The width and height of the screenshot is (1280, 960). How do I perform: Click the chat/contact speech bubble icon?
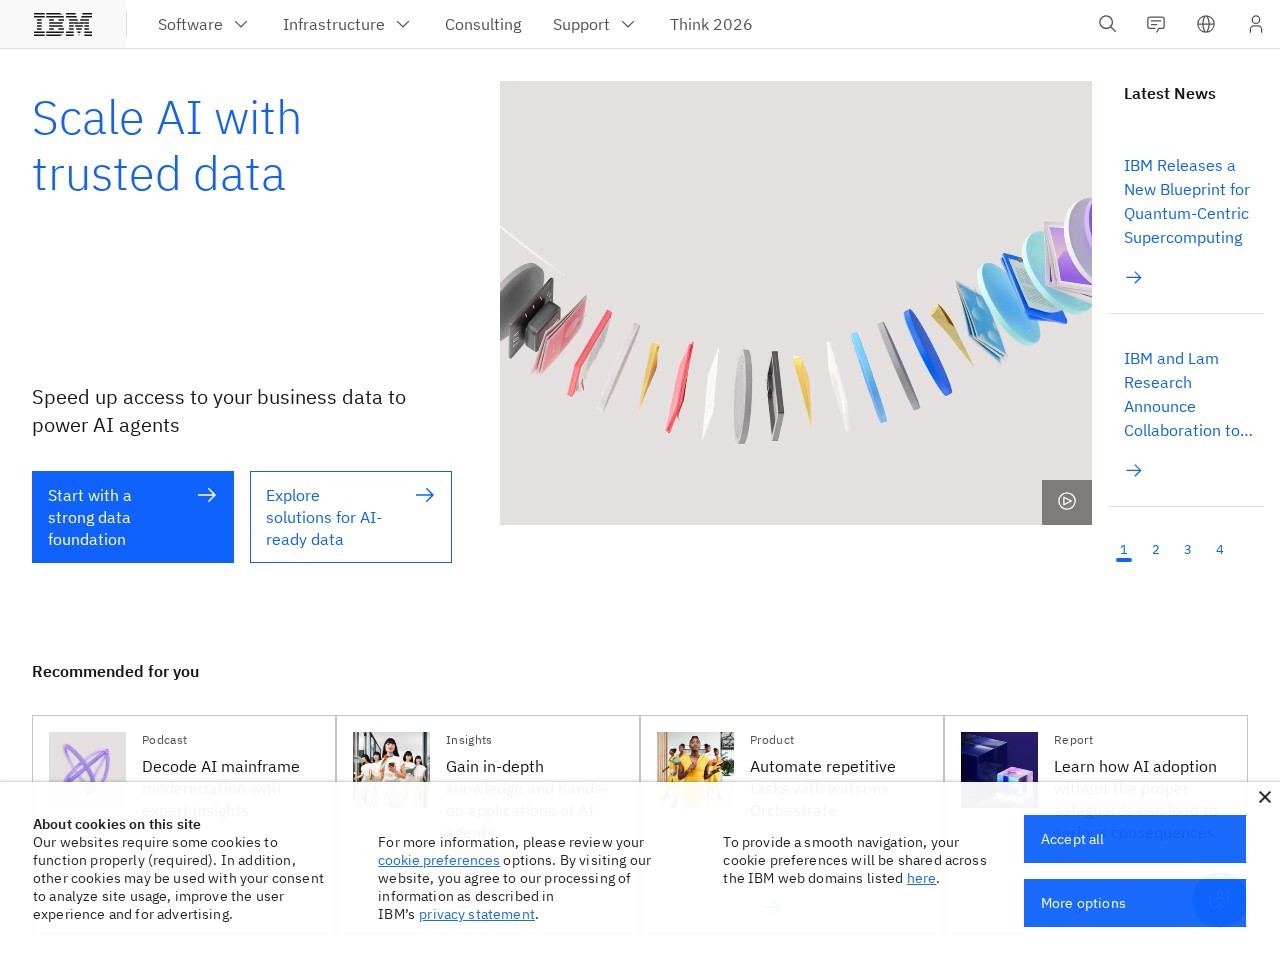[x=1156, y=24]
